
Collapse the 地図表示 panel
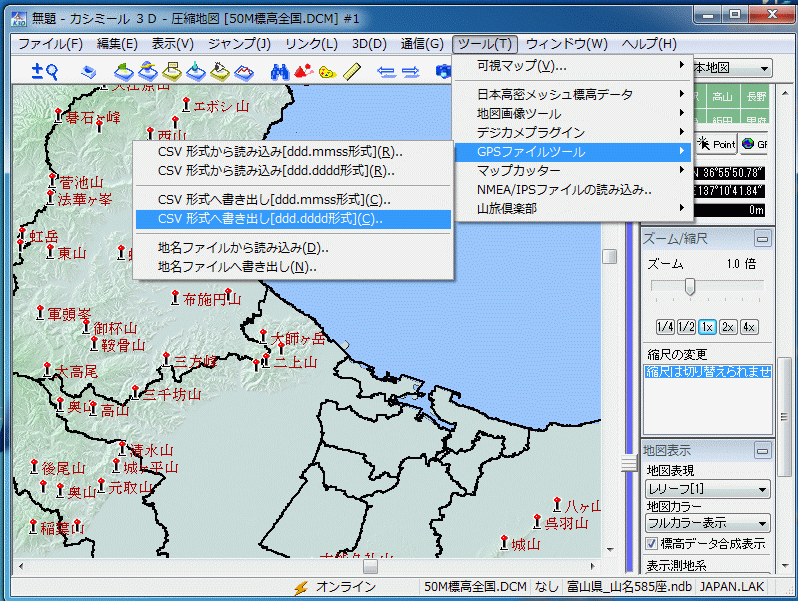762,451
